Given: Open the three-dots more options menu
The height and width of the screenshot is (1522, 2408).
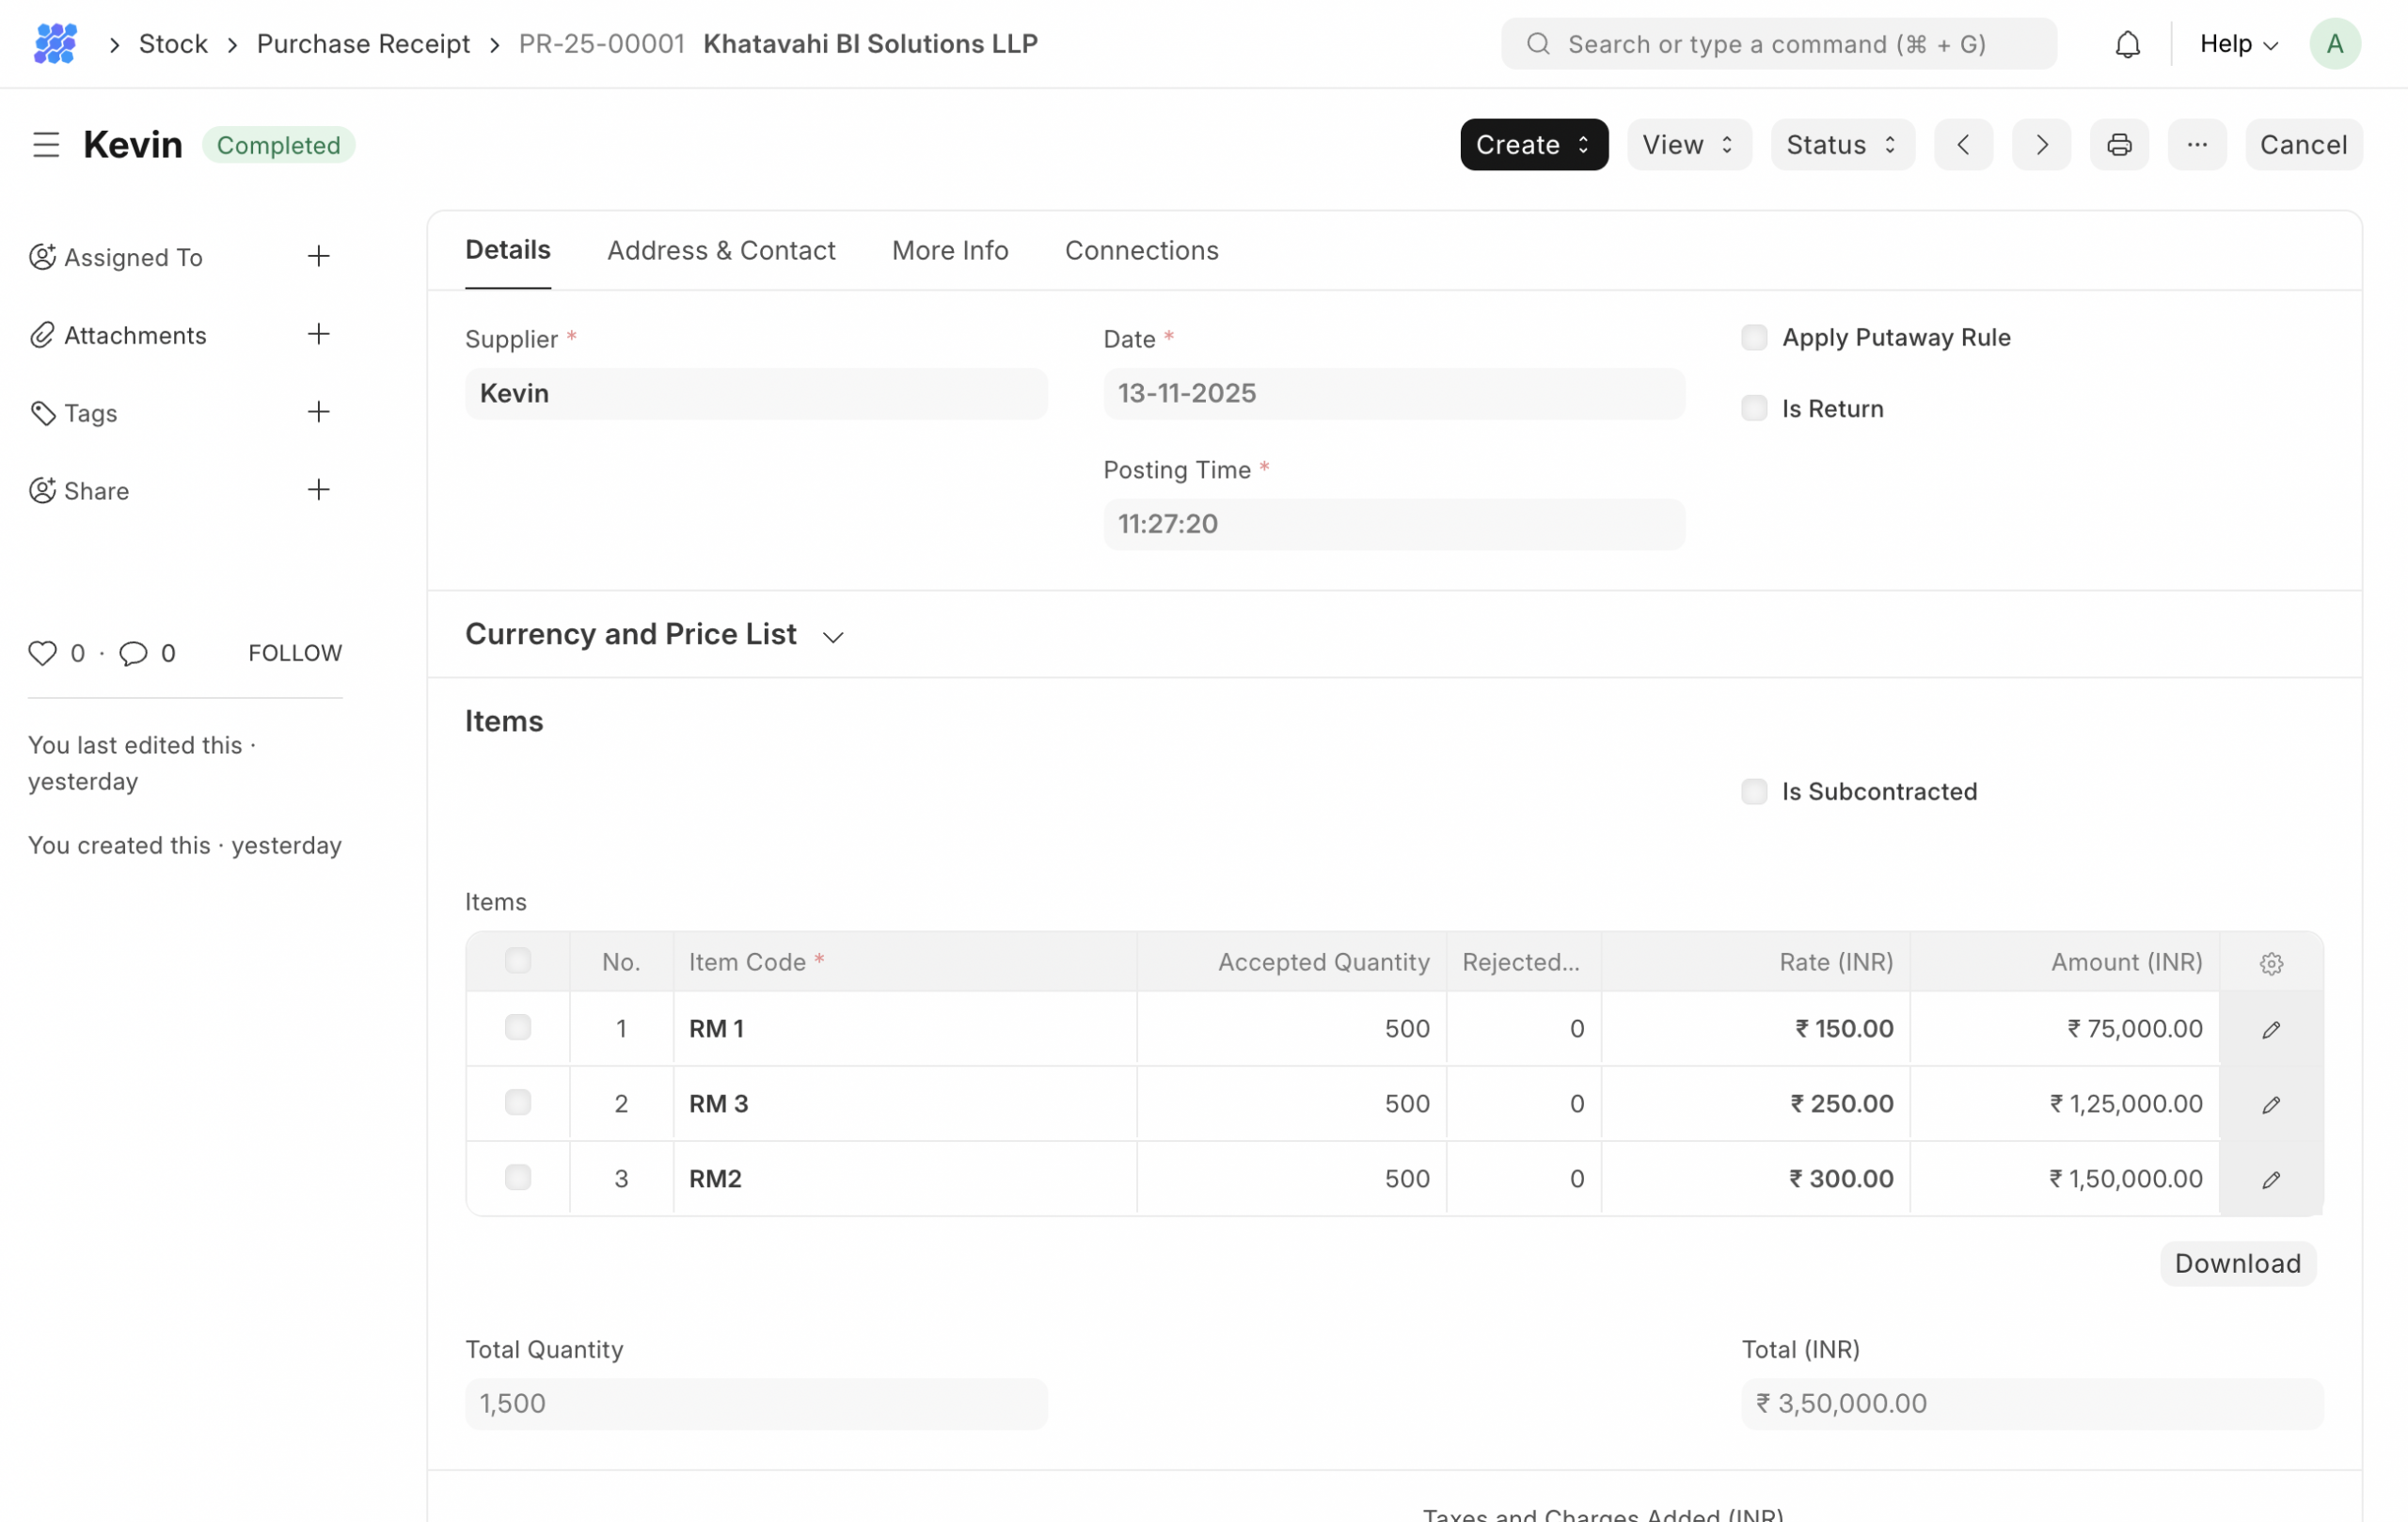Looking at the screenshot, I should point(2196,145).
